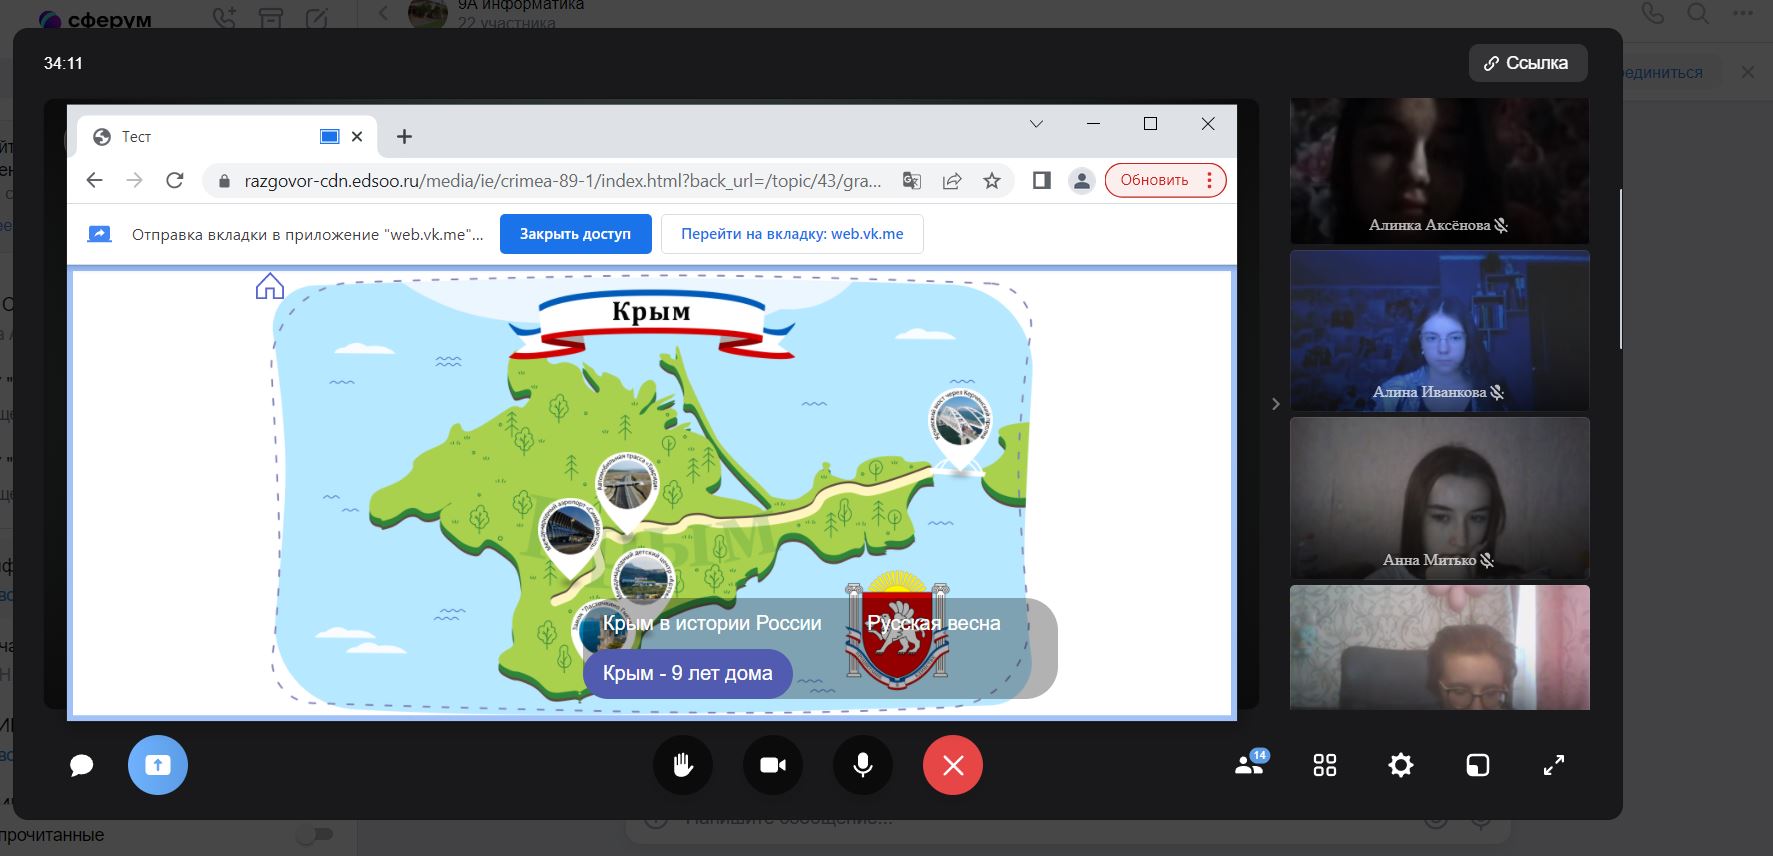Viewport: 1773px width, 856px height.
Task: Copy the call link via Ссылка button
Action: pyautogui.click(x=1528, y=63)
